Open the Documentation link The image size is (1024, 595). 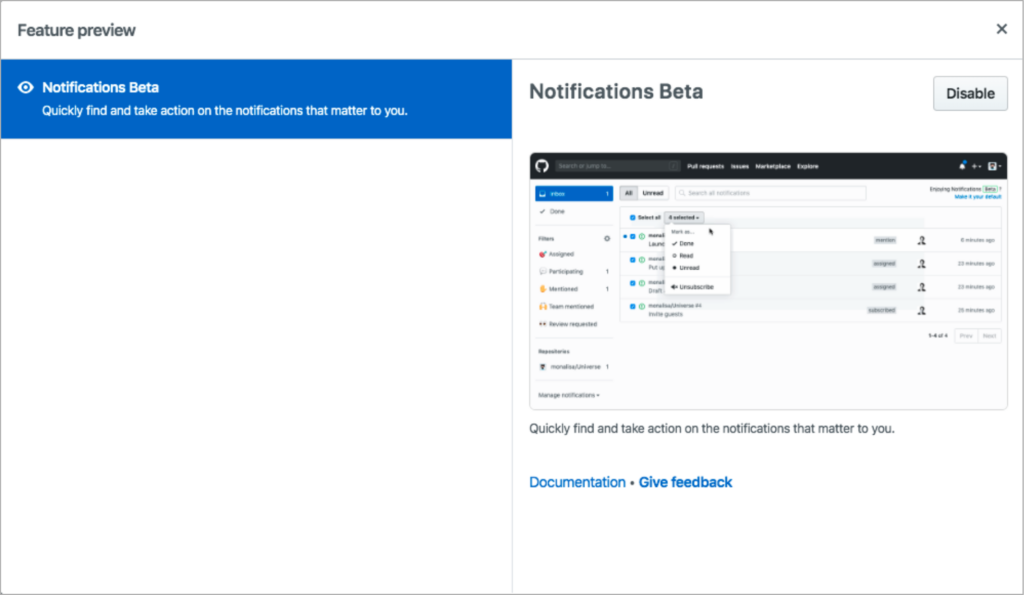pyautogui.click(x=577, y=482)
